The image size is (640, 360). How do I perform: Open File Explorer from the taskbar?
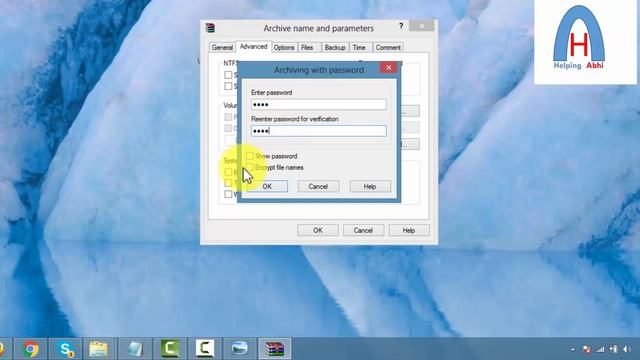coord(98,349)
